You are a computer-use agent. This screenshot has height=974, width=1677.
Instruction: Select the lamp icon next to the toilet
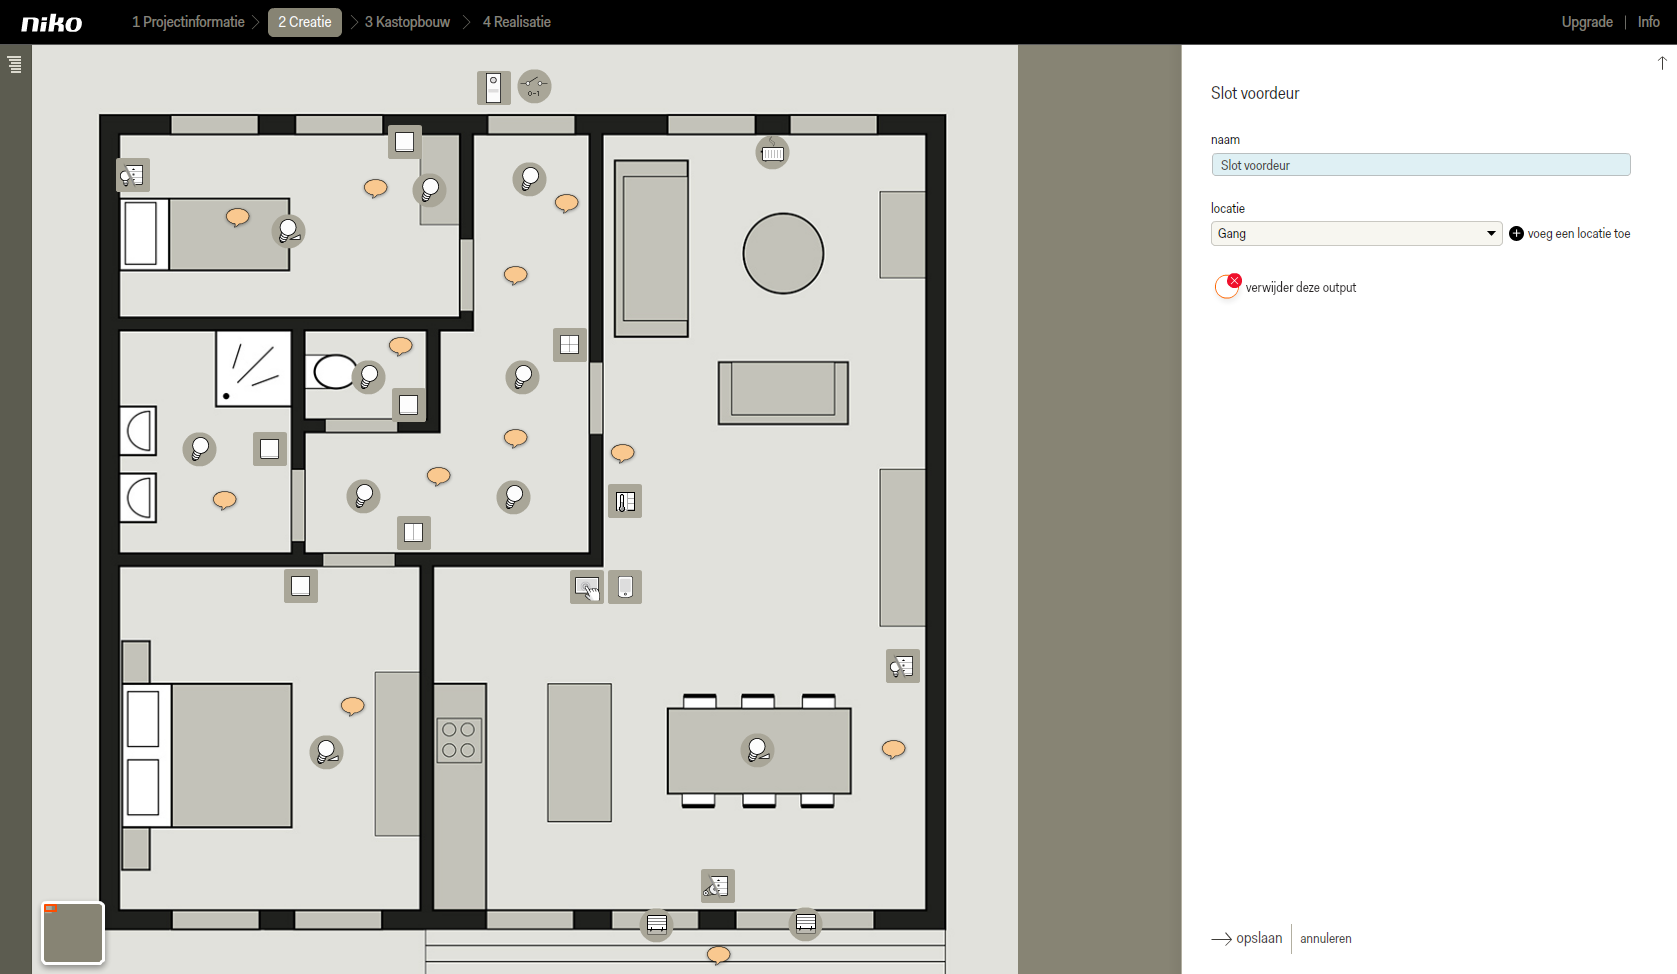(x=369, y=377)
